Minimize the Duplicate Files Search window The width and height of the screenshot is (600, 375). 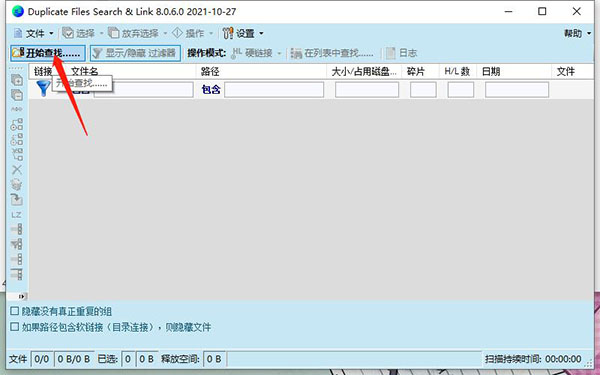pyautogui.click(x=508, y=11)
